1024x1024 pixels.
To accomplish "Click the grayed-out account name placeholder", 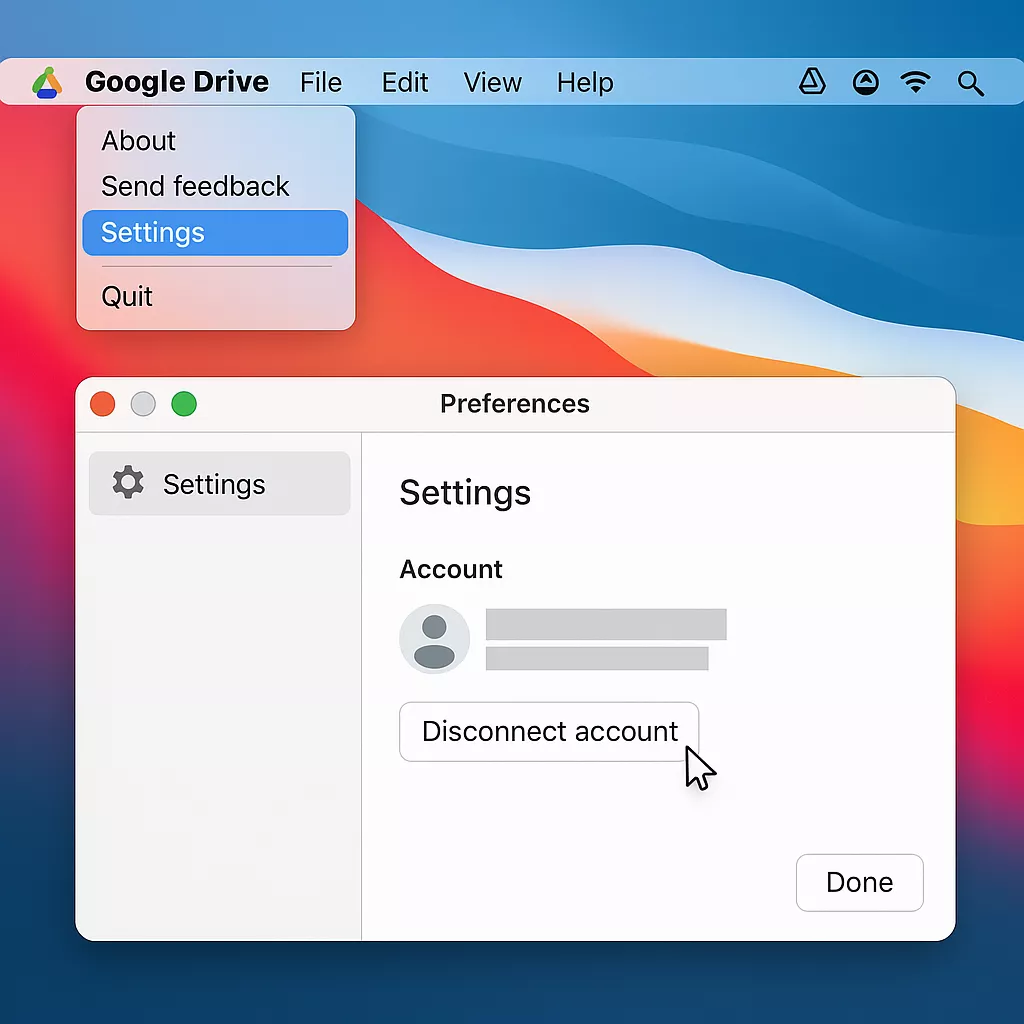I will [x=606, y=624].
